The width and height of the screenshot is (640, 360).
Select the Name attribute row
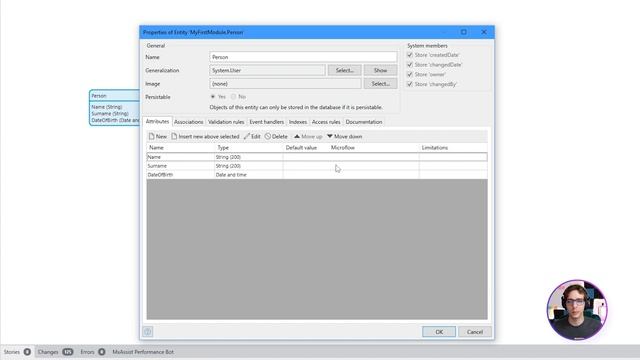(x=317, y=157)
